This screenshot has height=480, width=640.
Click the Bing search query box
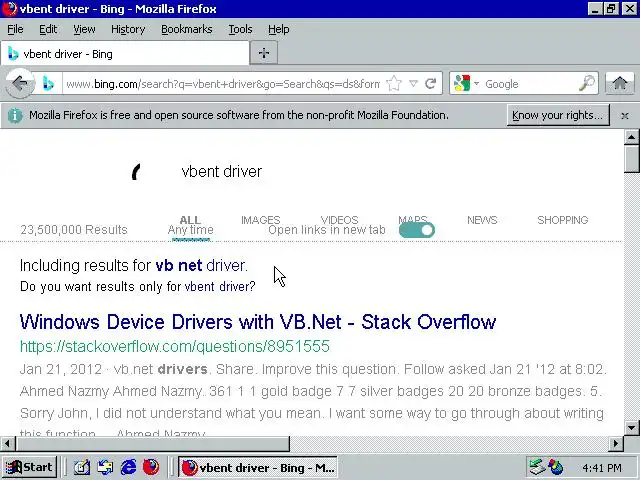click(222, 171)
